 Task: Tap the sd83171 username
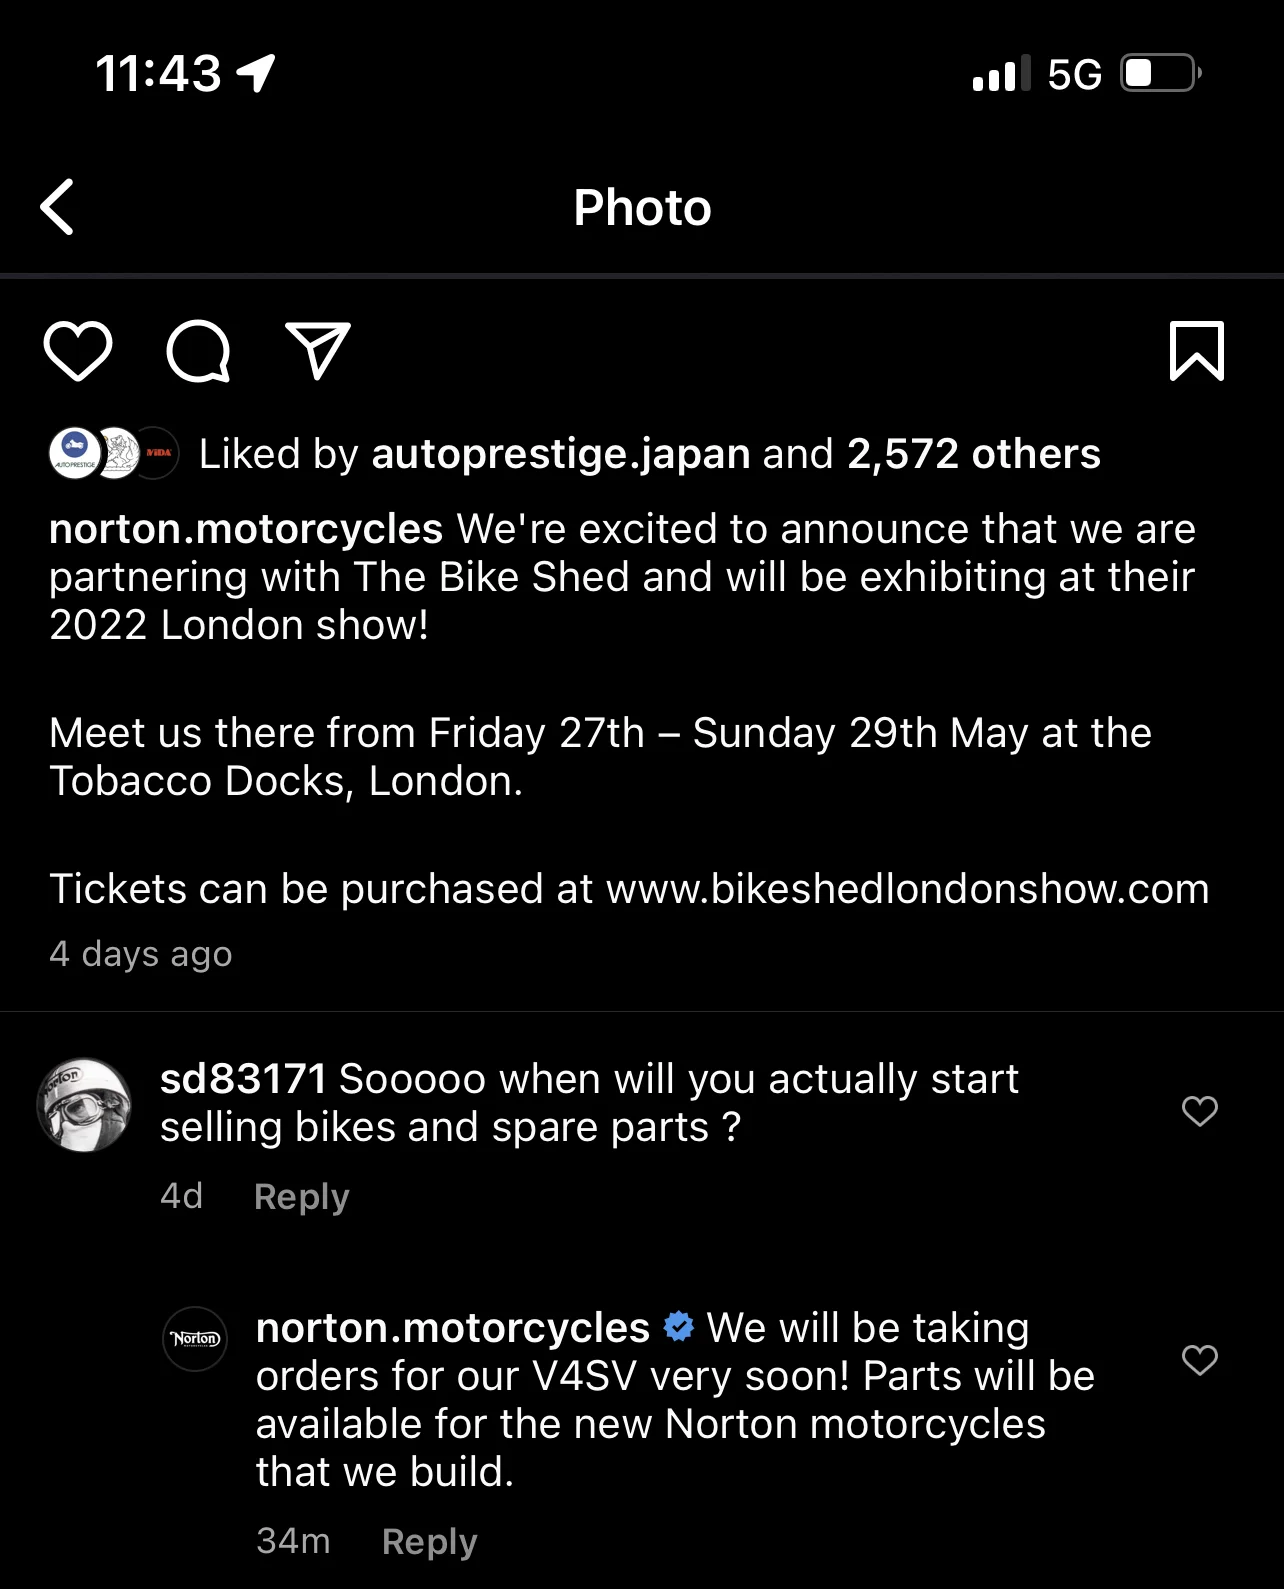(243, 1079)
